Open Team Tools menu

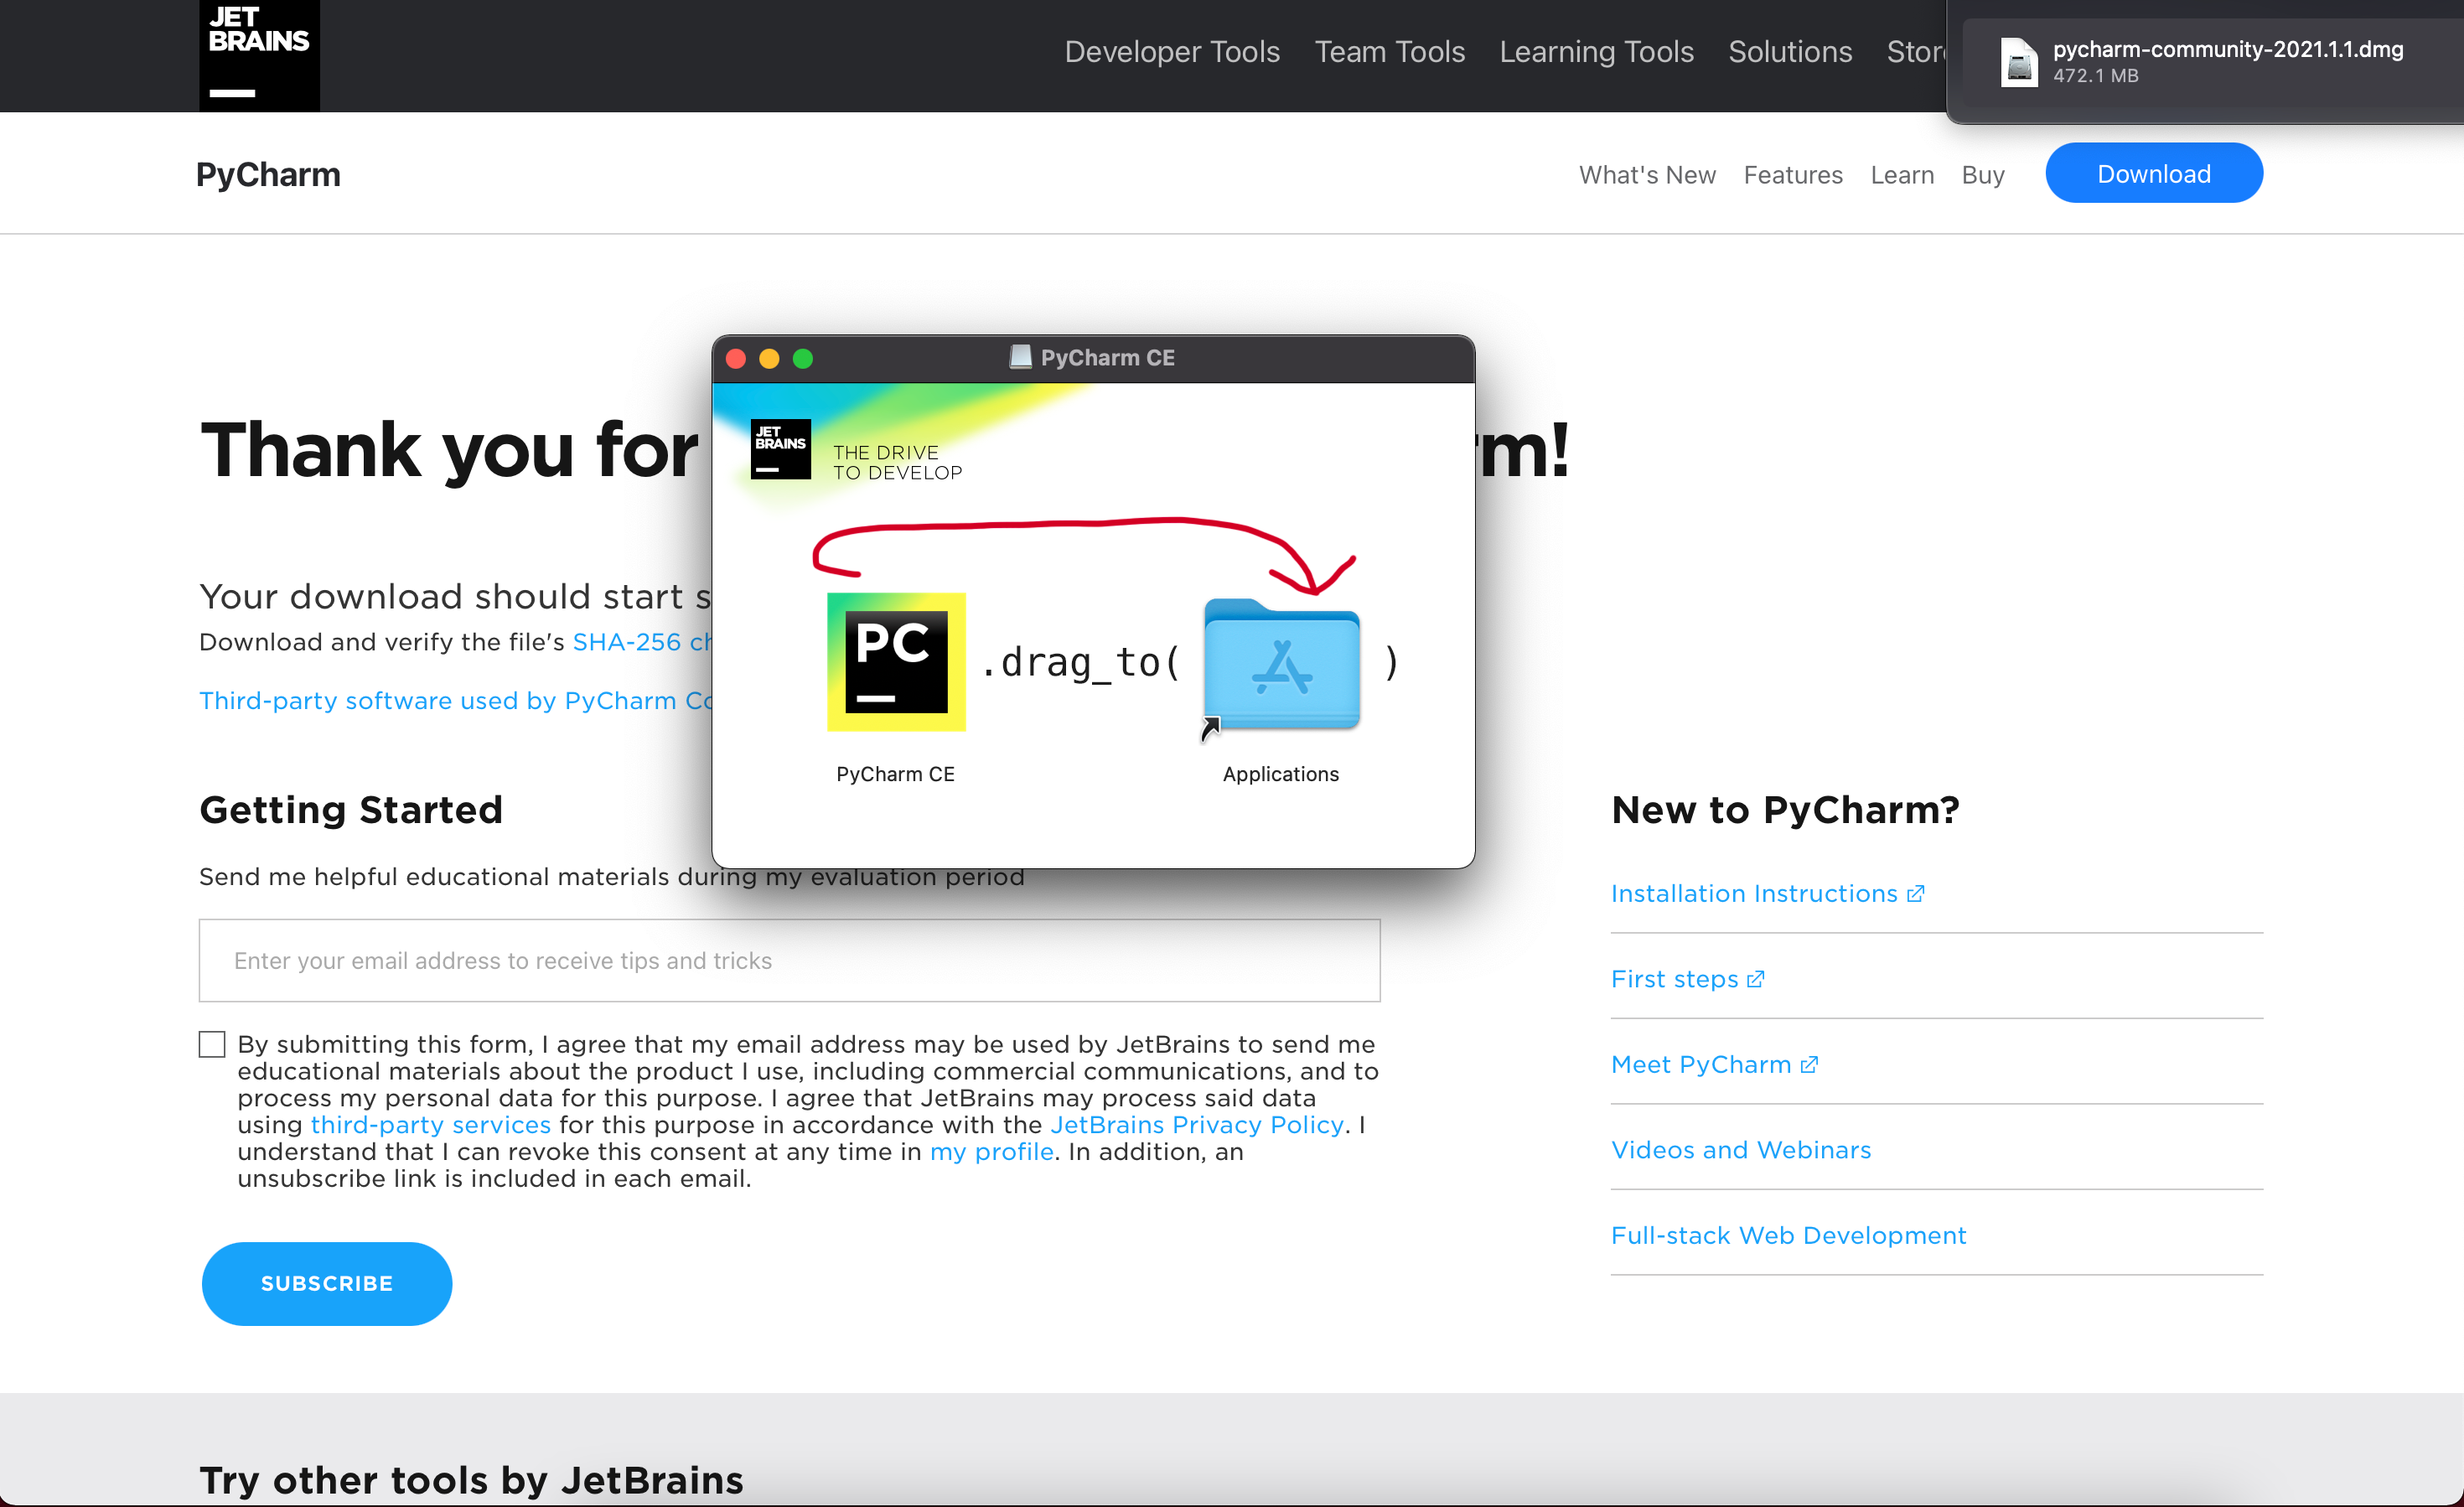pos(1389,51)
